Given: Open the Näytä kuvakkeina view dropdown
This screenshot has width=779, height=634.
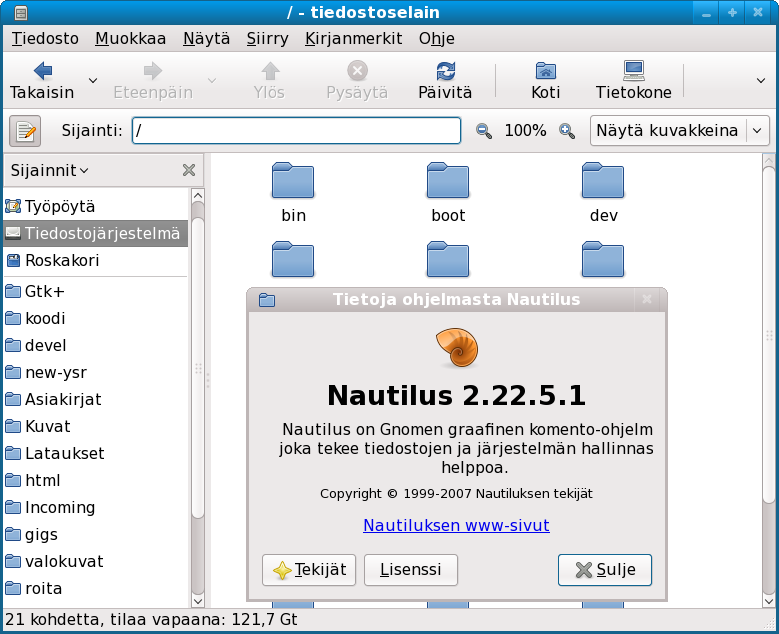Looking at the screenshot, I should [x=679, y=131].
